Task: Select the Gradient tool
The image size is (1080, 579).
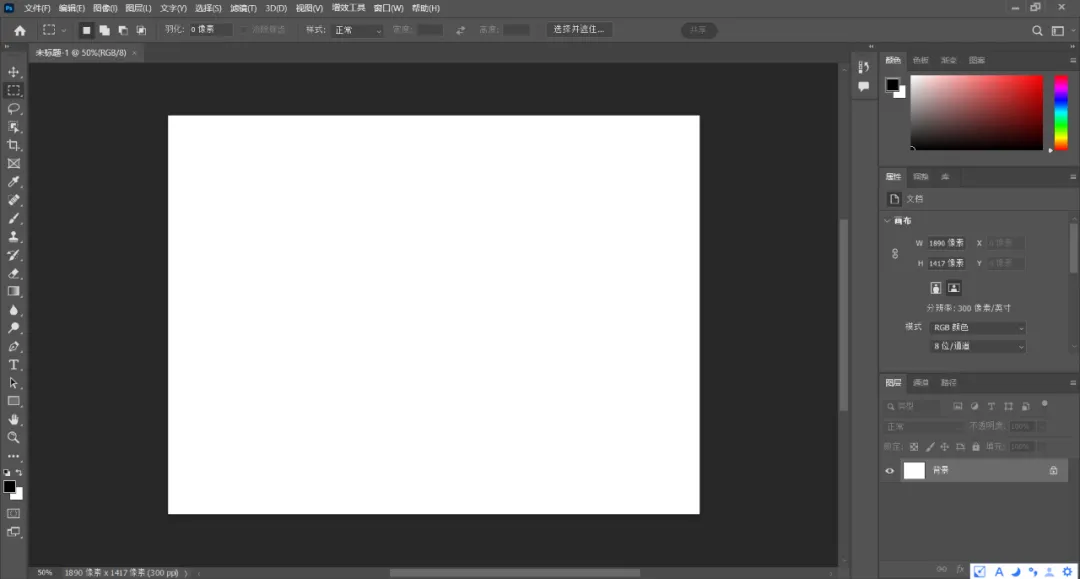Action: coord(13,291)
